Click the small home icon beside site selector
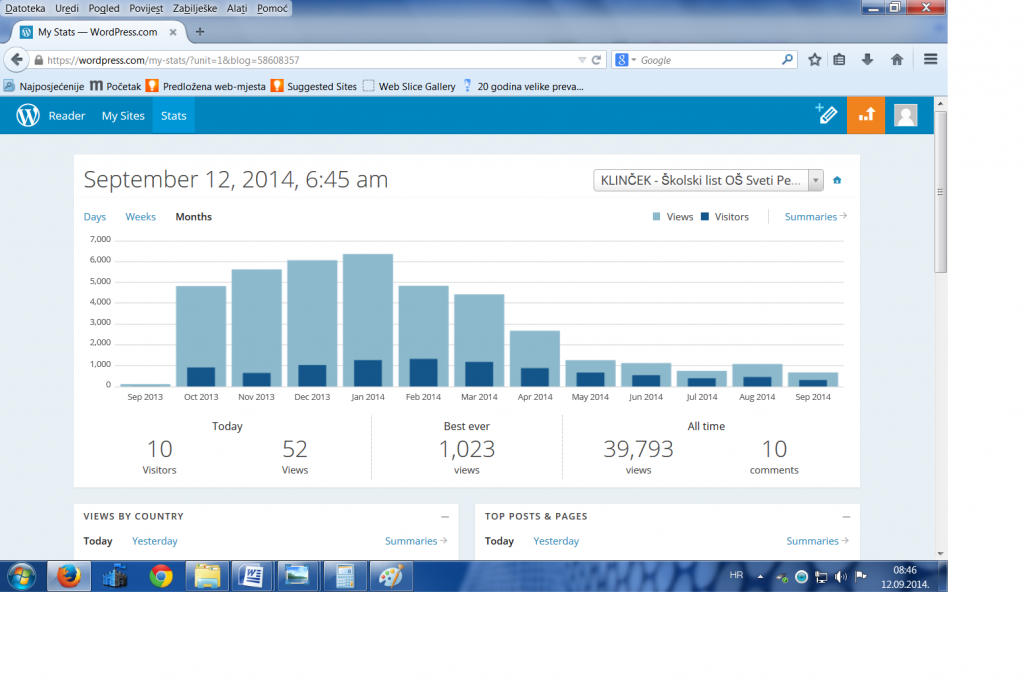 pyautogui.click(x=837, y=181)
